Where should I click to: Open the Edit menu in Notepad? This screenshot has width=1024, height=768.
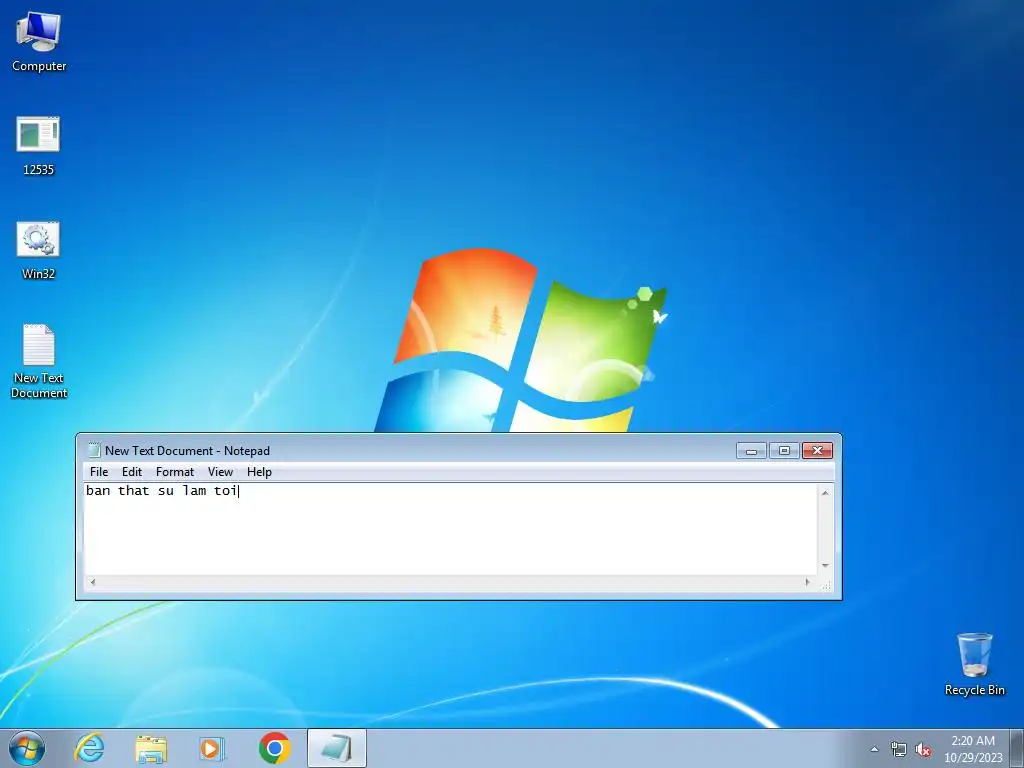coord(132,472)
